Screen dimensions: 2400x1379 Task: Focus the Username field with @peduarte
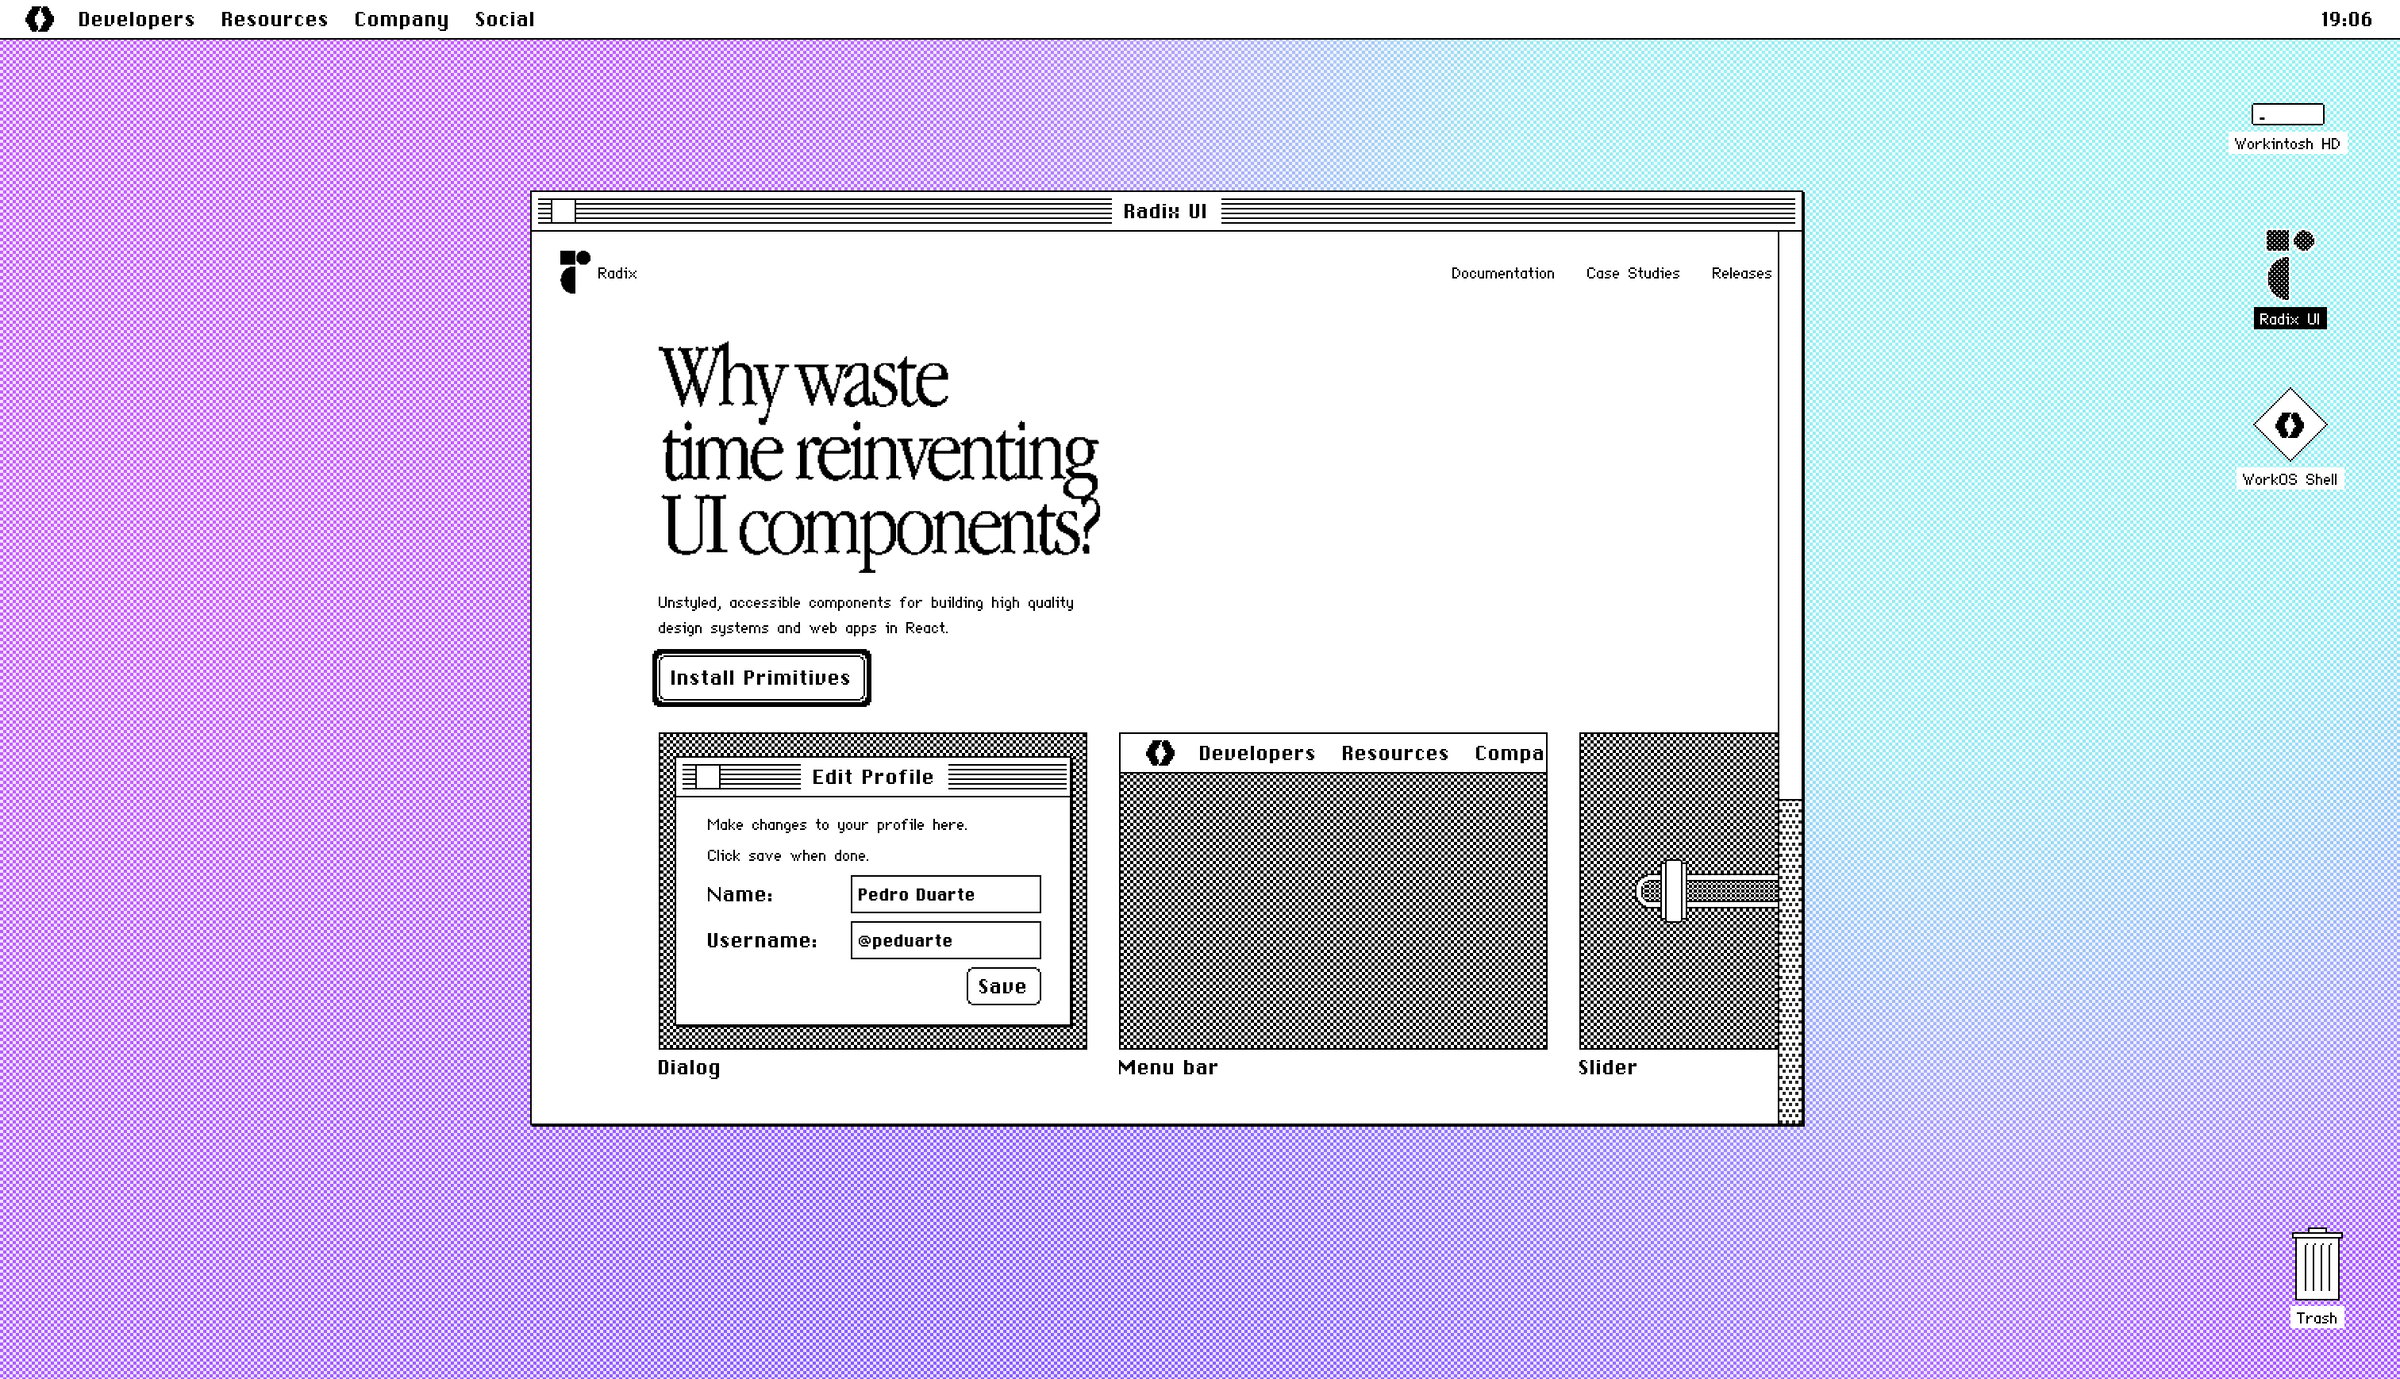pyautogui.click(x=945, y=940)
